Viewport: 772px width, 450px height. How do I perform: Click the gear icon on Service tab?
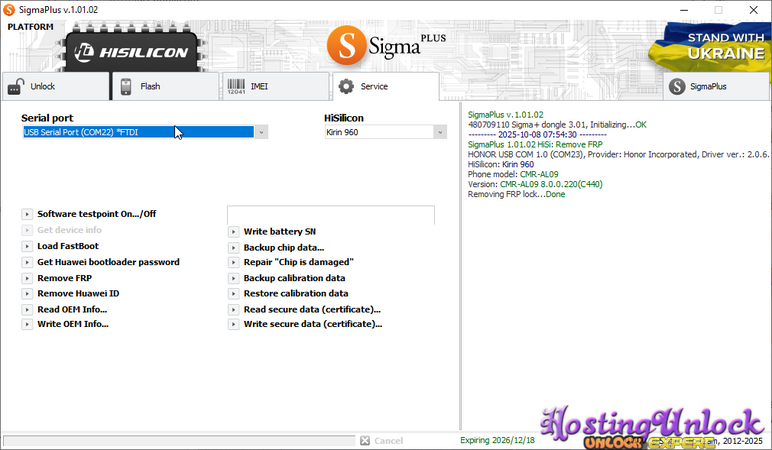[x=346, y=87]
